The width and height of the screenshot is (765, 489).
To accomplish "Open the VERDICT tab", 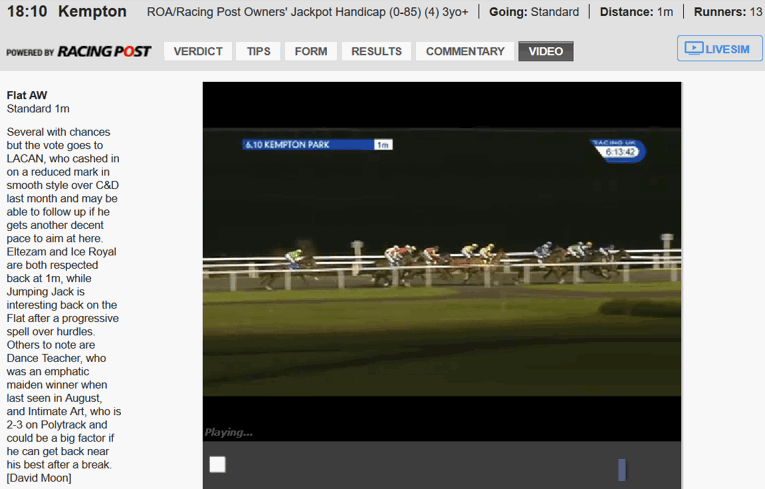I will coord(198,51).
